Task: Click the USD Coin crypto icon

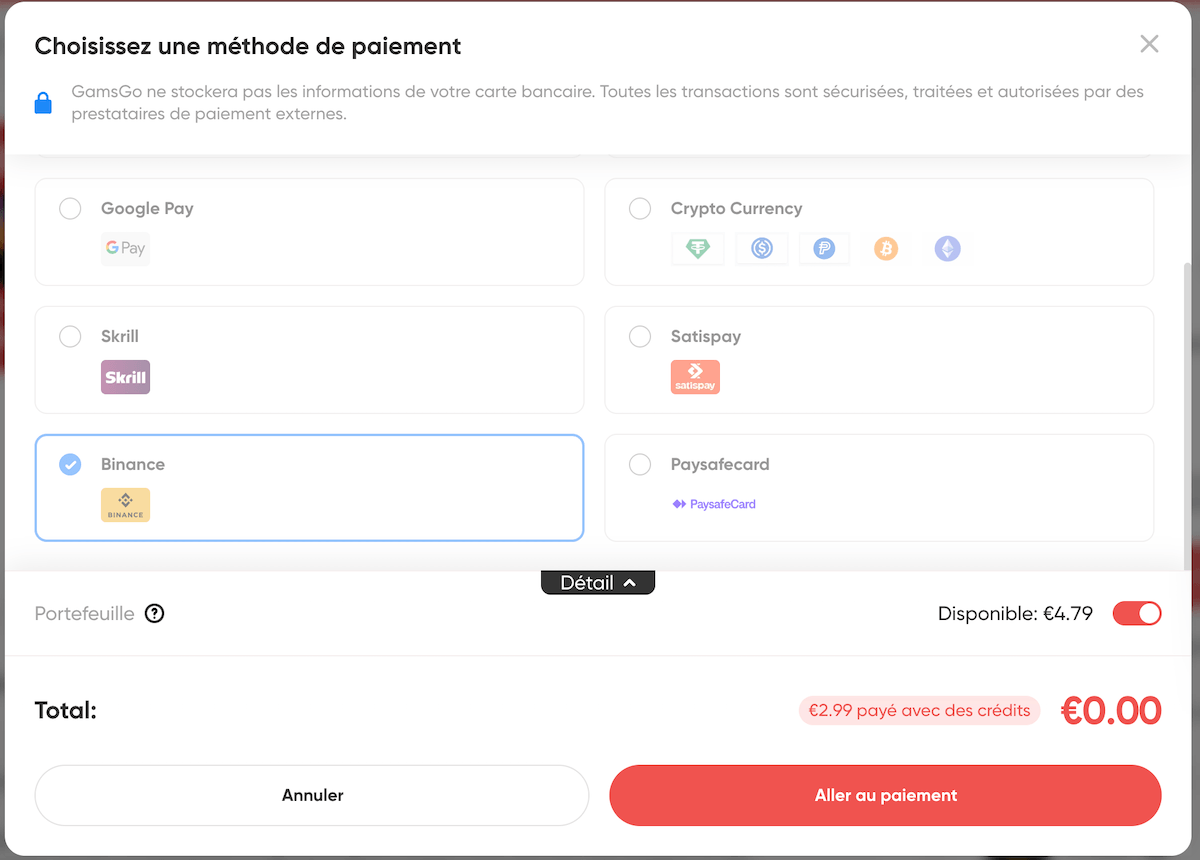Action: coord(762,248)
